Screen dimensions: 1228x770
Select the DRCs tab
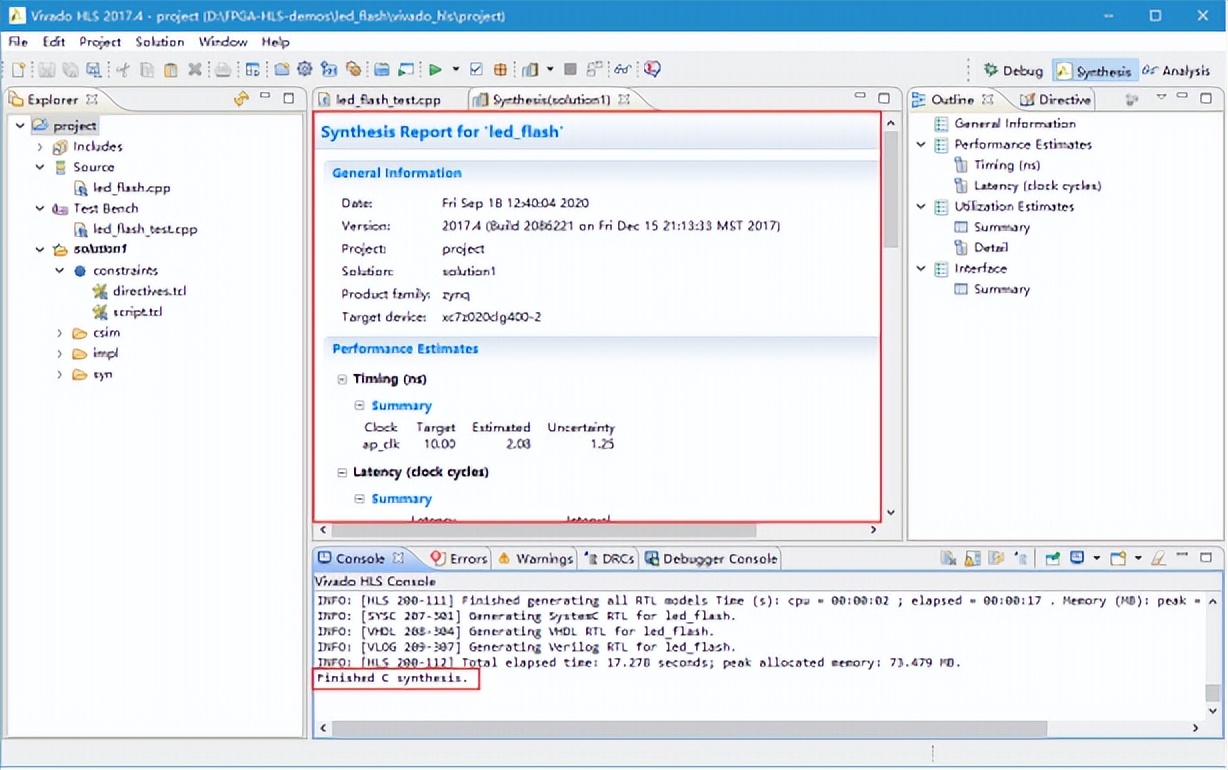pos(609,559)
